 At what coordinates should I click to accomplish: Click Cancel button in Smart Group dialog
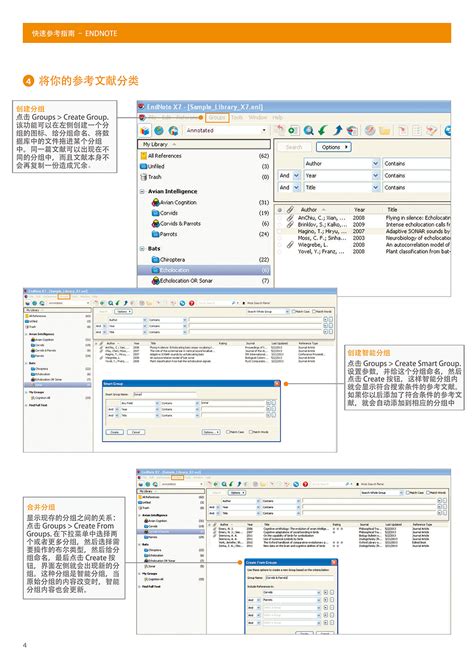click(136, 432)
